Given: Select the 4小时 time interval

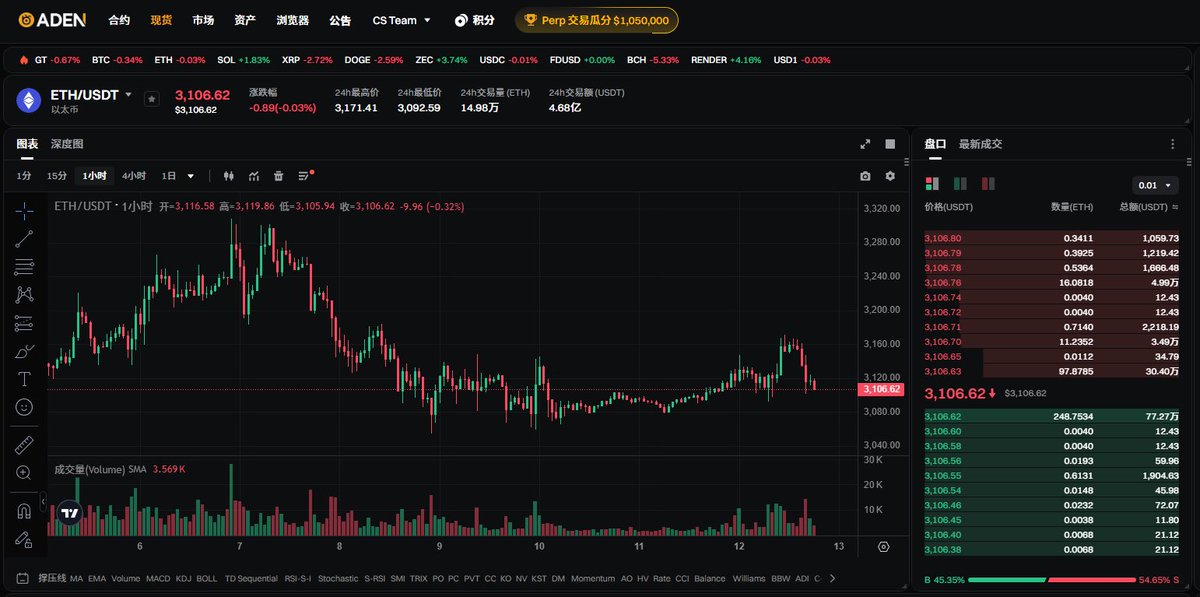Looking at the screenshot, I should (134, 176).
